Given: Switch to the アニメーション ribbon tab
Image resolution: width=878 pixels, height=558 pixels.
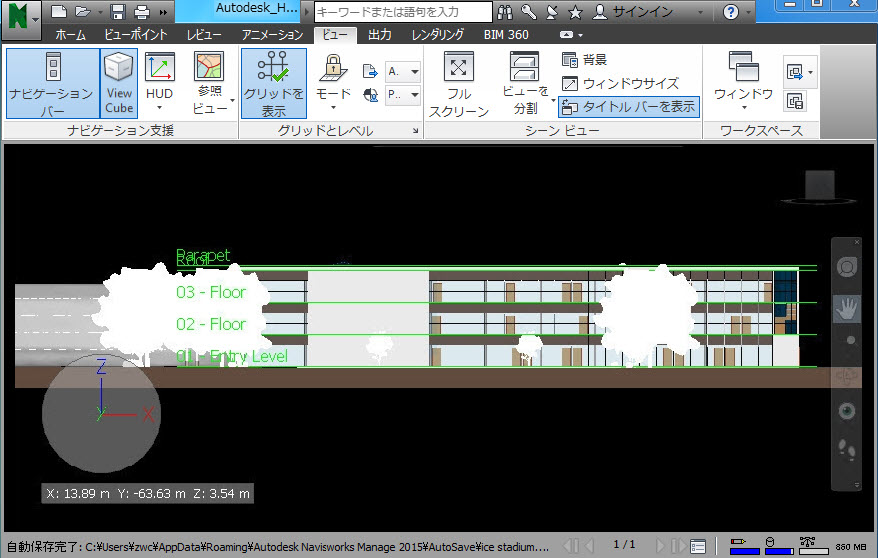Looking at the screenshot, I should 273,35.
